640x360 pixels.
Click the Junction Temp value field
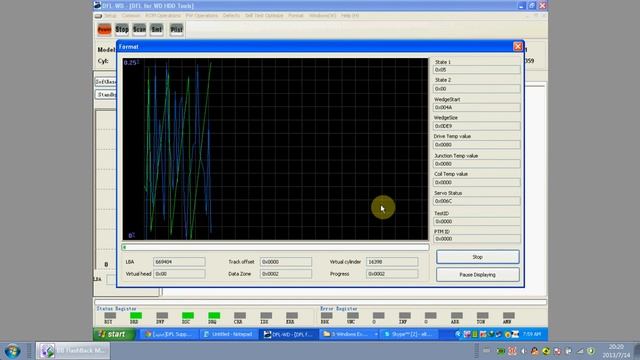476,164
